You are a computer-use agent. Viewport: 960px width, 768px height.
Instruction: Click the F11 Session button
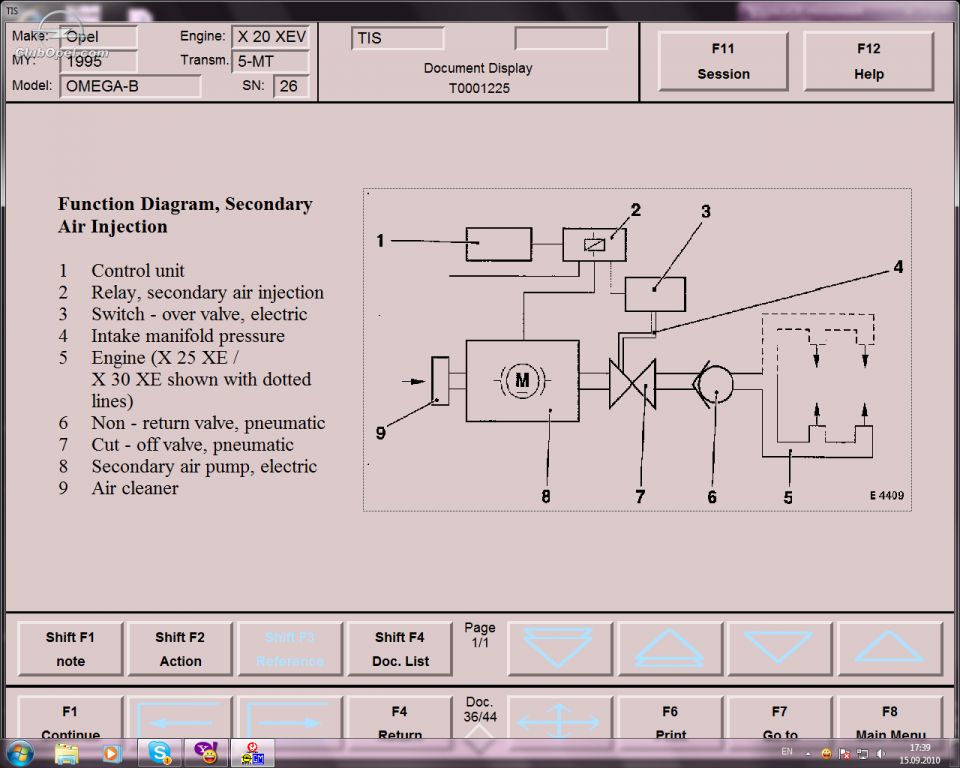coord(723,61)
